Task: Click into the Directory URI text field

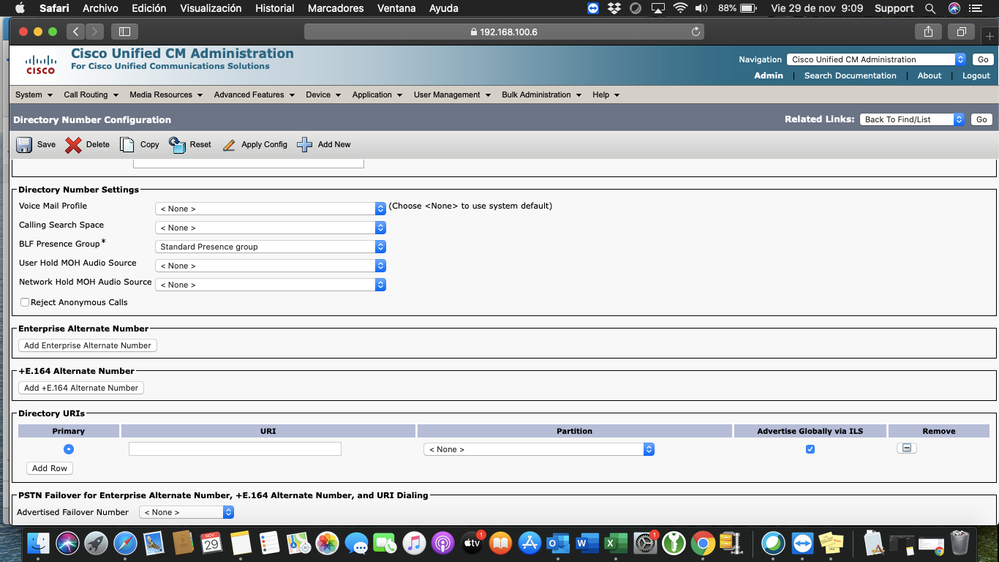Action: 234,449
